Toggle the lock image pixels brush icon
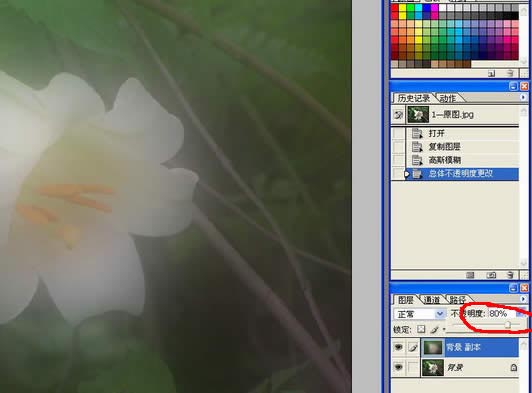Viewport: 532px width, 393px height. pos(435,329)
